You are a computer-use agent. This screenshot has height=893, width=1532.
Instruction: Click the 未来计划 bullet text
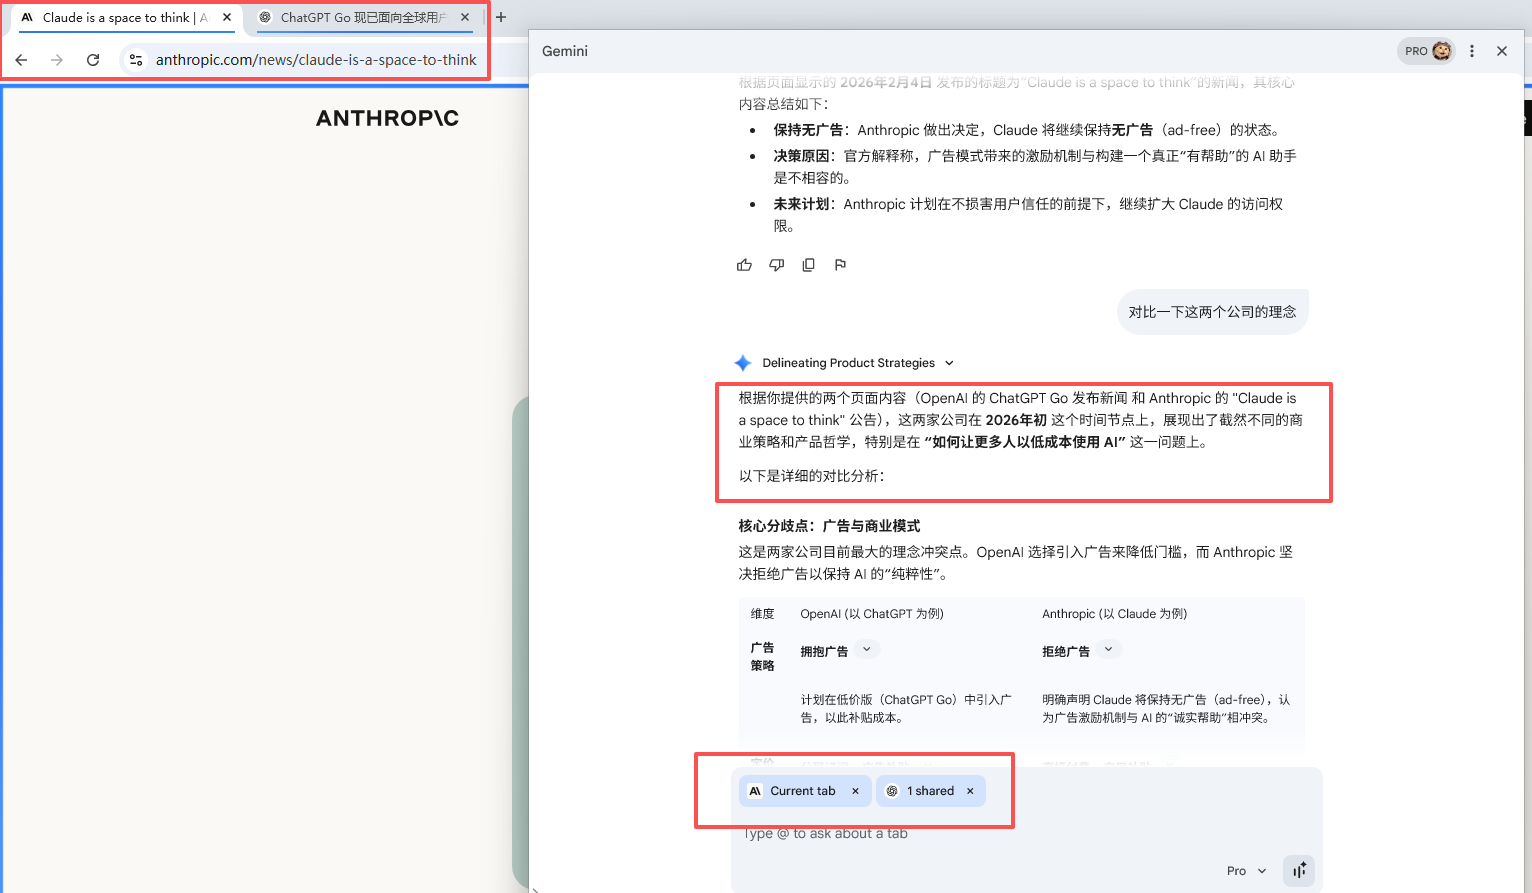click(1028, 215)
